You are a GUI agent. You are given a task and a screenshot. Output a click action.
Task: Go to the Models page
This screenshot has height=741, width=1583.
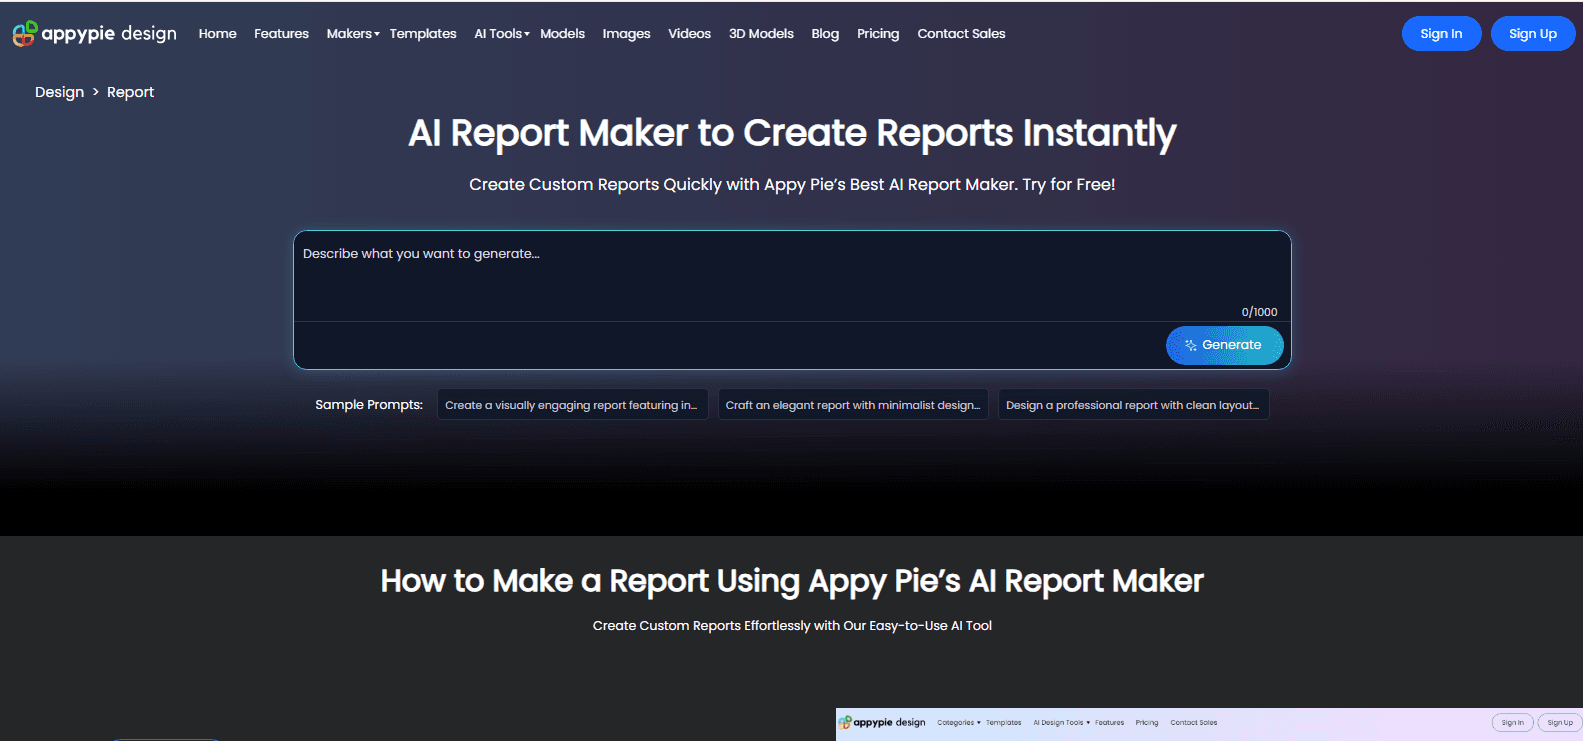coord(562,34)
